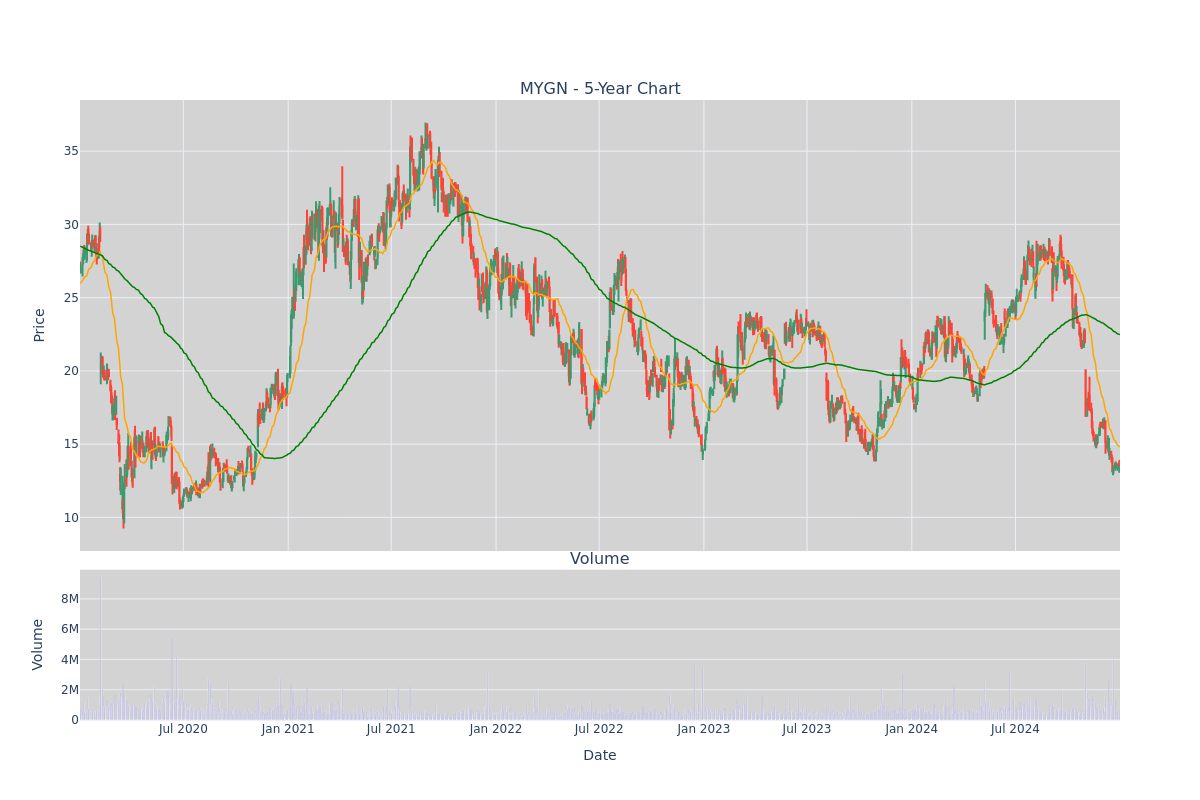Click the 'Jul 2023' date tick
The image size is (1200, 800).
pos(807,729)
